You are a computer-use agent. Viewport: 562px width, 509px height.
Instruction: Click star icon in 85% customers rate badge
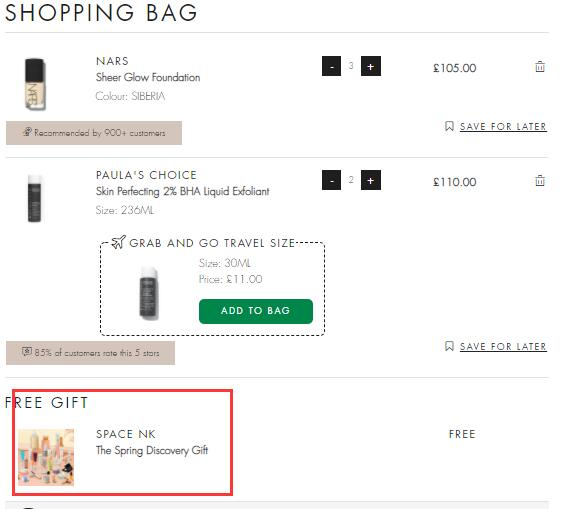coord(27,352)
